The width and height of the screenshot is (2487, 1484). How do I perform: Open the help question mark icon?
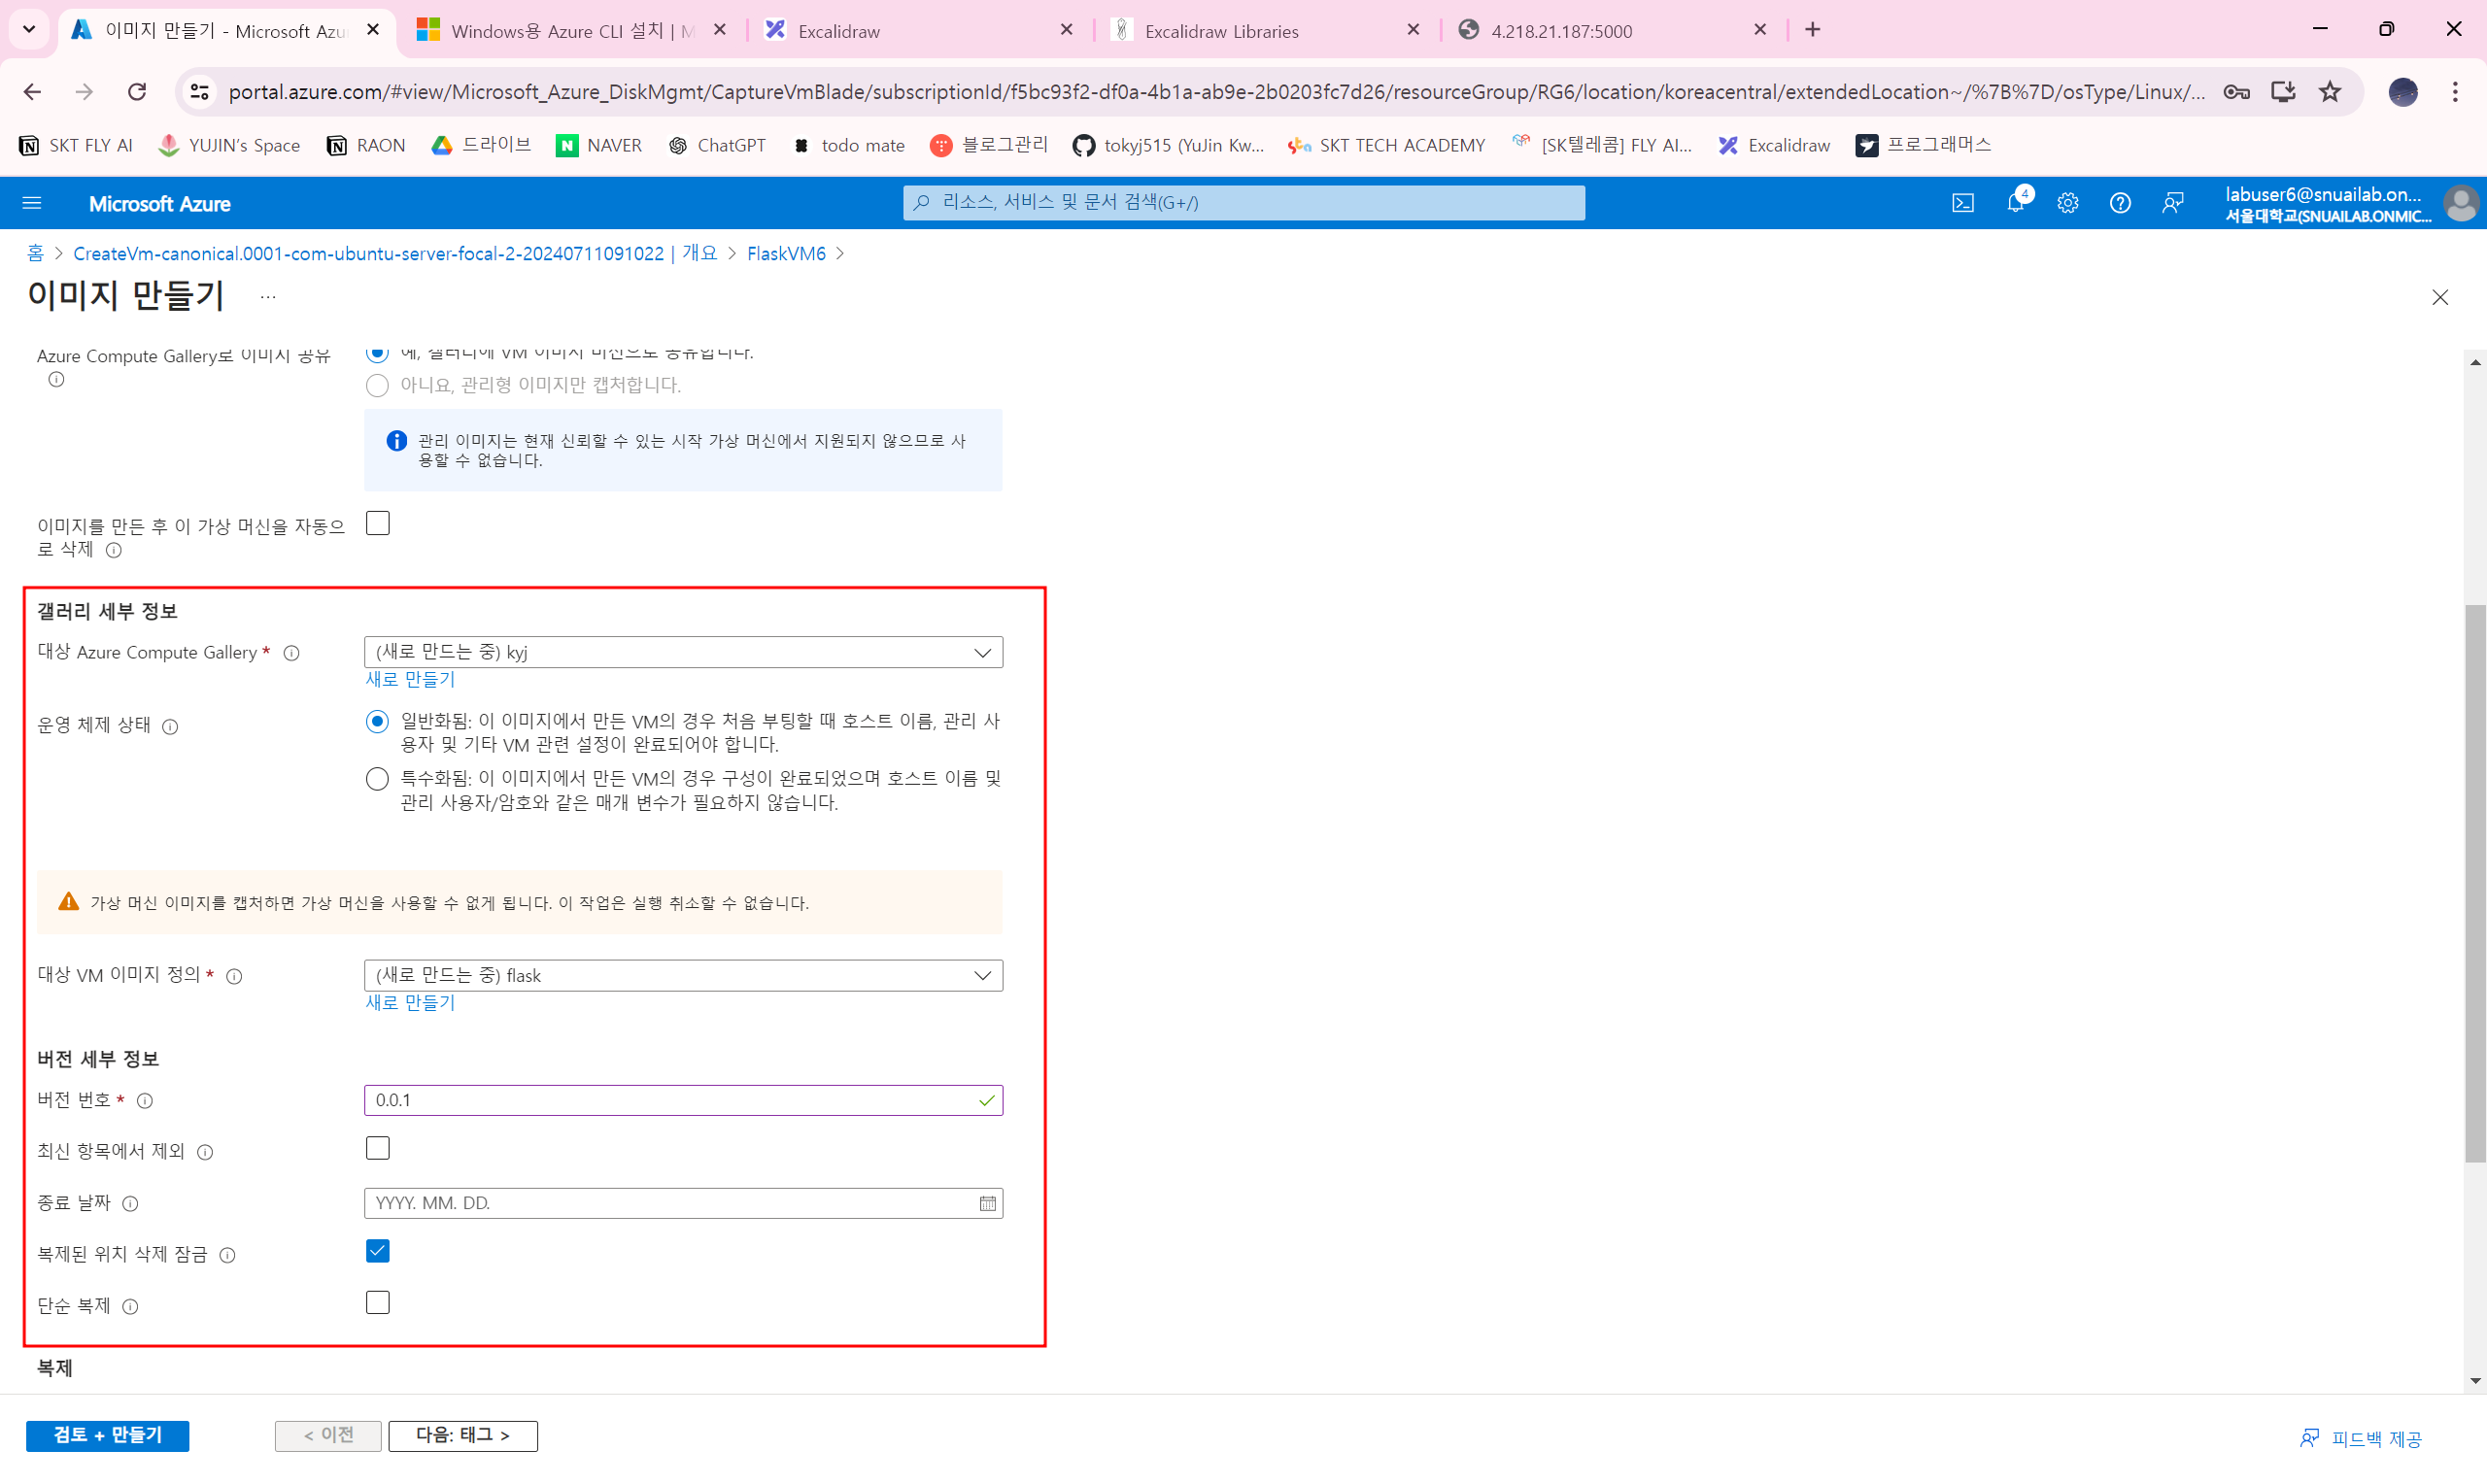(x=2119, y=203)
